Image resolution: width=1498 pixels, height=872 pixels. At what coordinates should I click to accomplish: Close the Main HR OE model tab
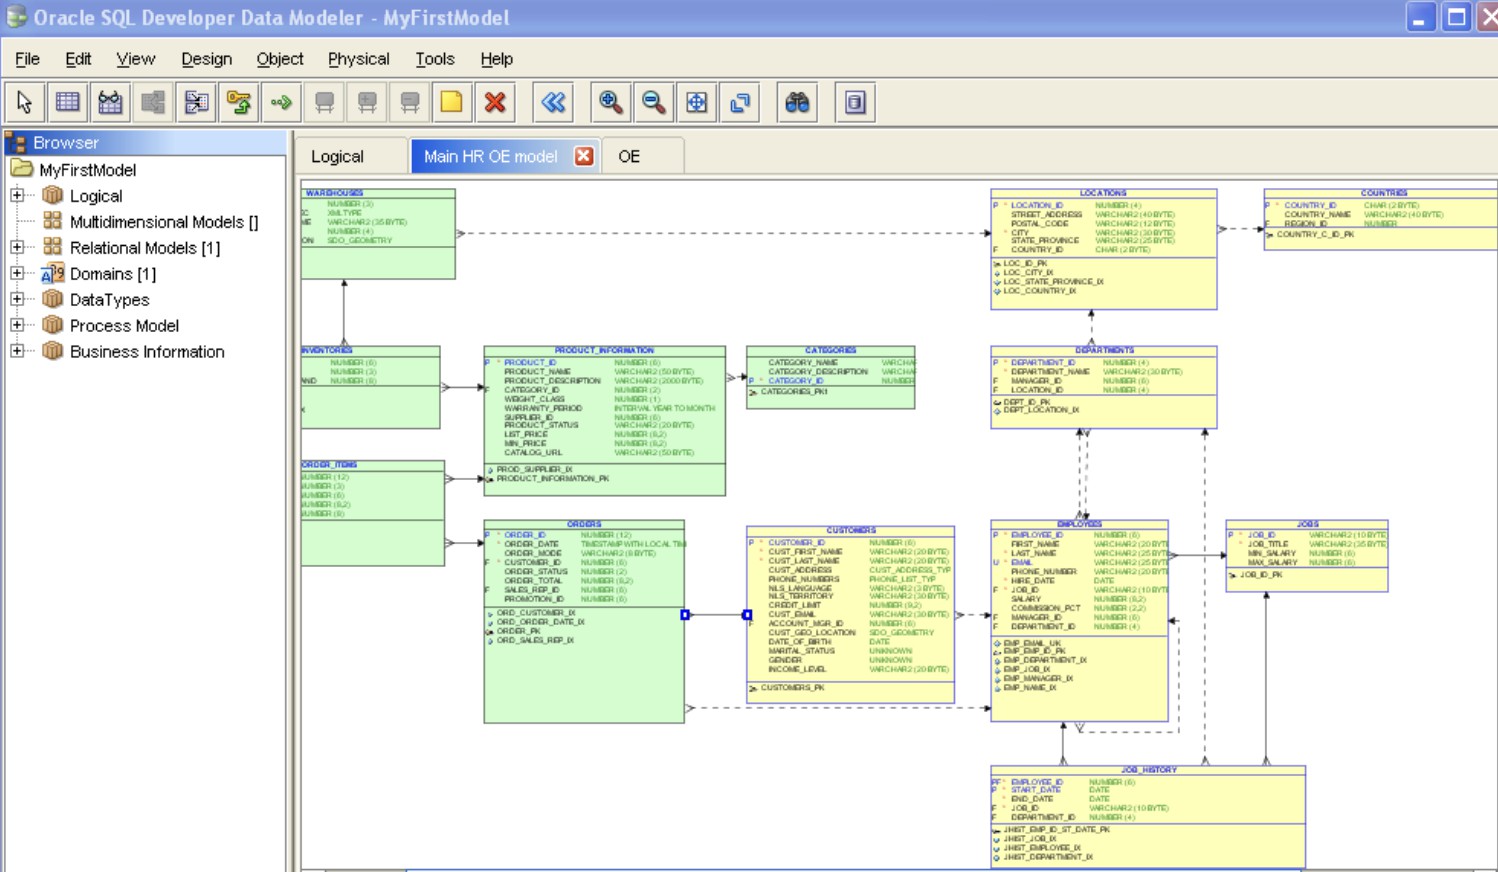pos(584,156)
